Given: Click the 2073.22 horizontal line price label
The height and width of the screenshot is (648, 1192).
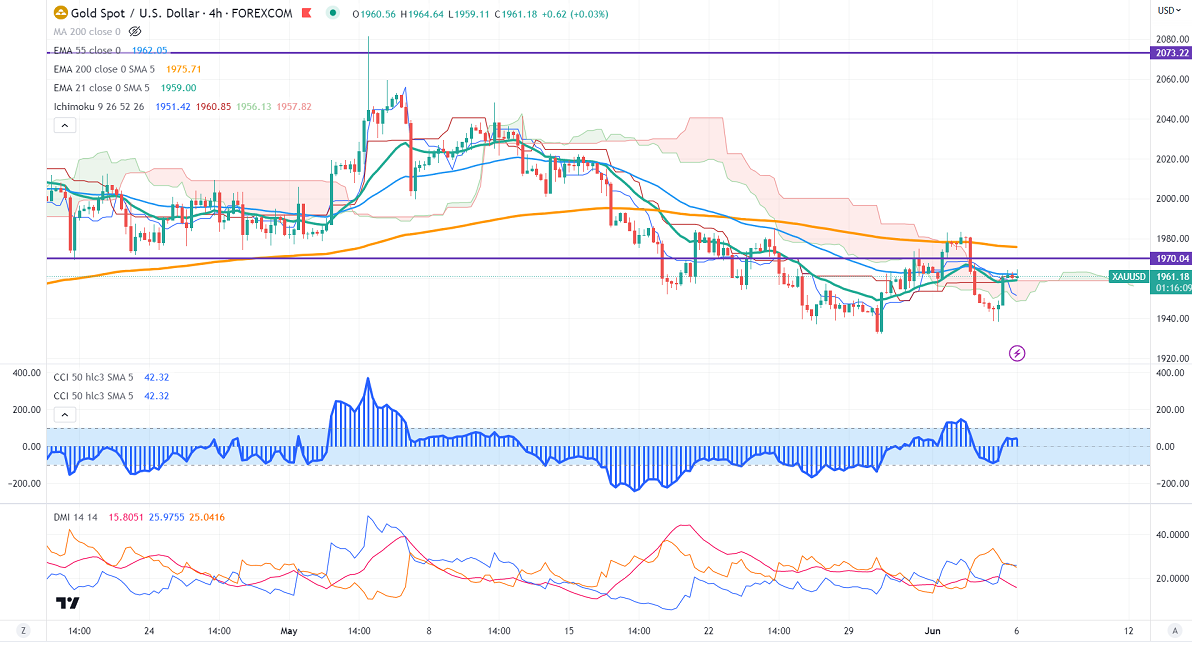Looking at the screenshot, I should tap(1171, 53).
